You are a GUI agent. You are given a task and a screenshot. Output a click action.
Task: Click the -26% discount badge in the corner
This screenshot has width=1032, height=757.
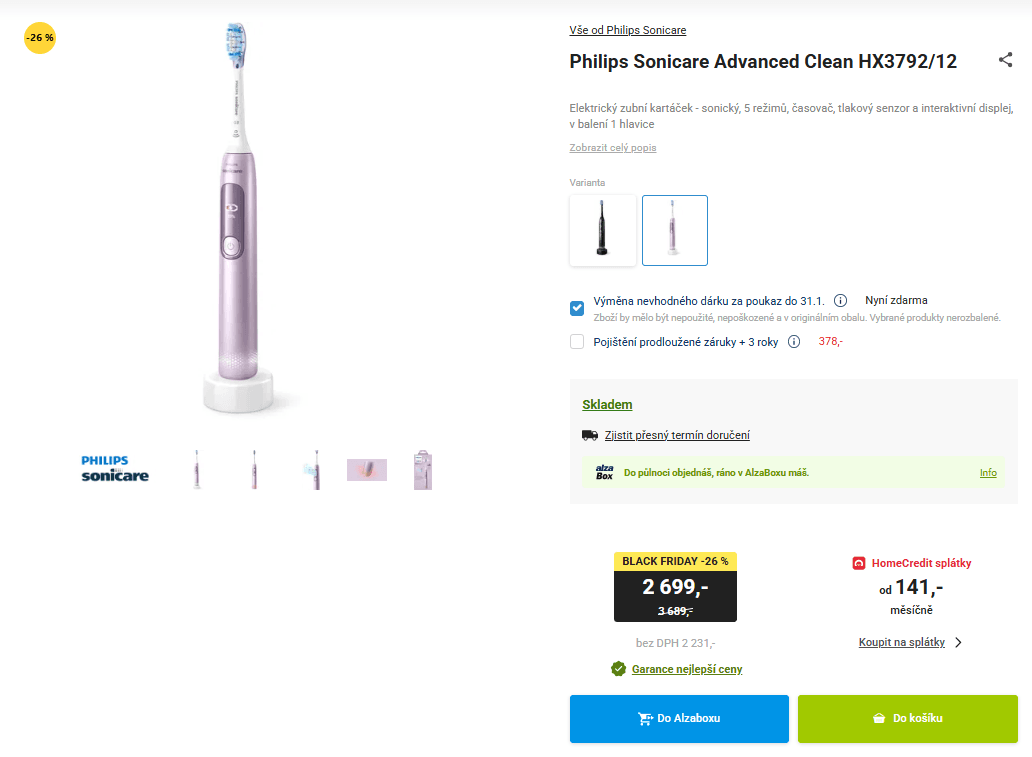coord(39,38)
